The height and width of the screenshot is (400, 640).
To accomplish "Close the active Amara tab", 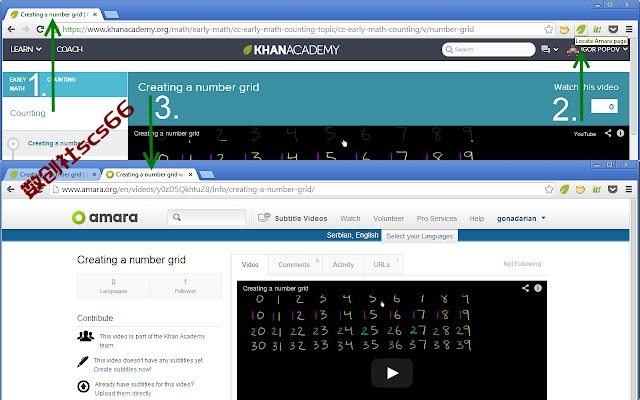I will [x=190, y=174].
